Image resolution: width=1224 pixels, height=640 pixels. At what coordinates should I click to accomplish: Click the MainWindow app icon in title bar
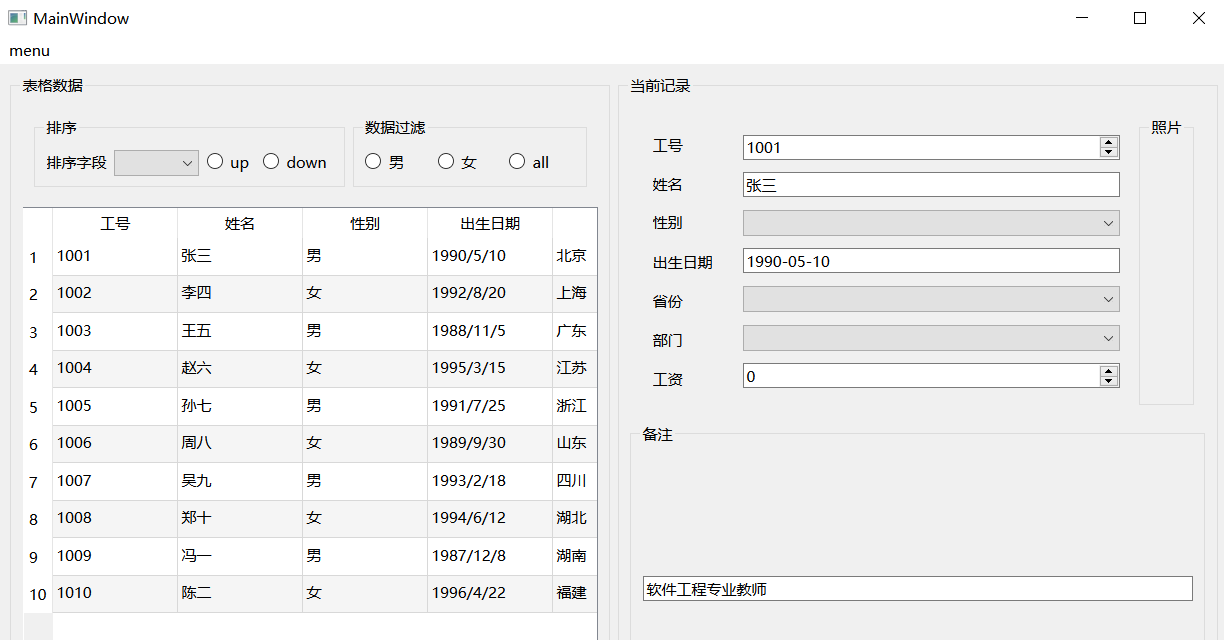(17, 18)
